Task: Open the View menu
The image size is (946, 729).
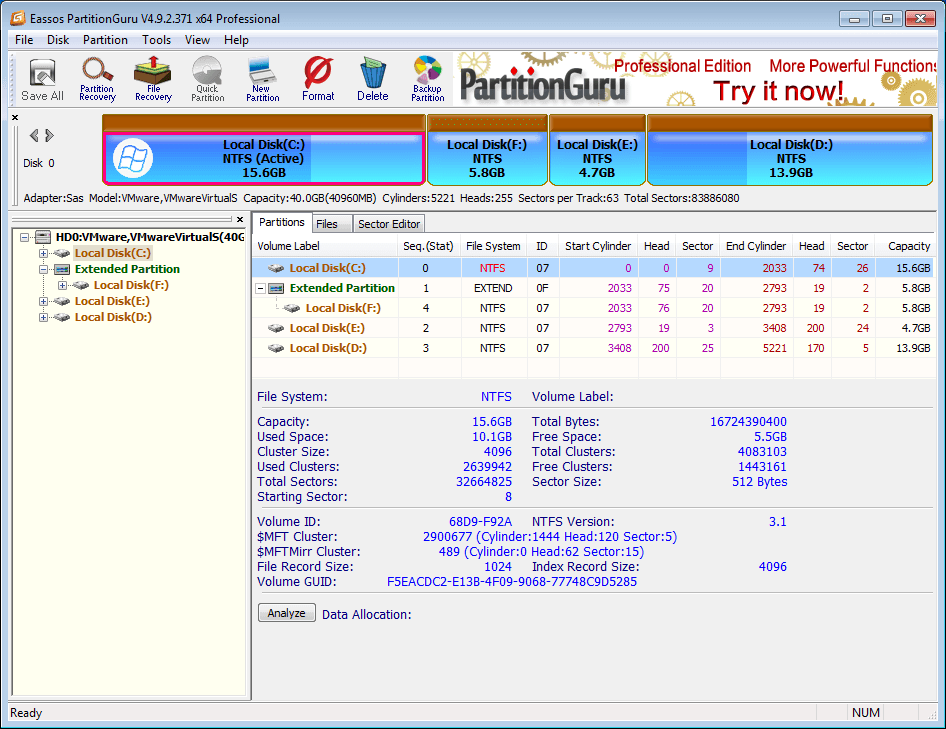Action: pos(197,40)
